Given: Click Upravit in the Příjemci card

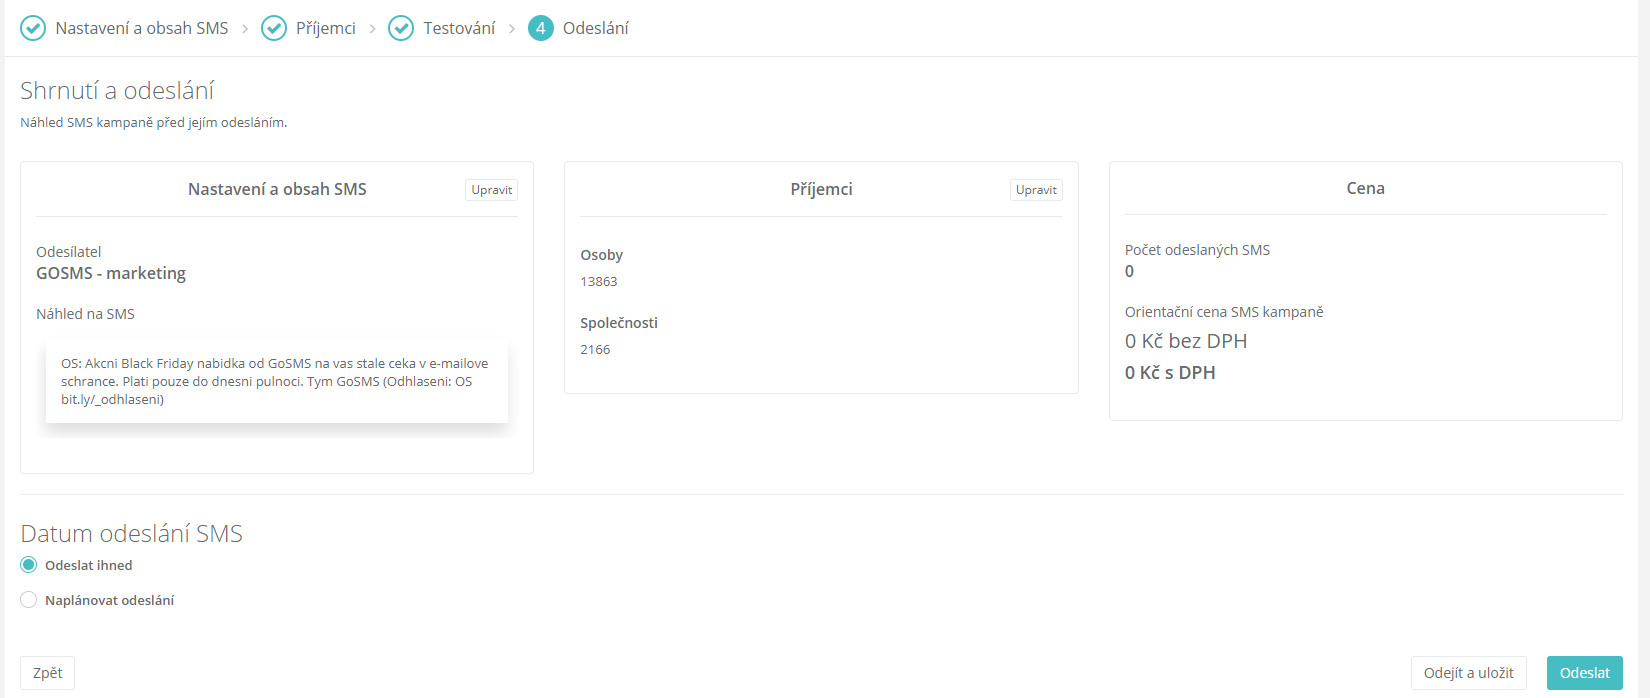Looking at the screenshot, I should pos(1036,190).
